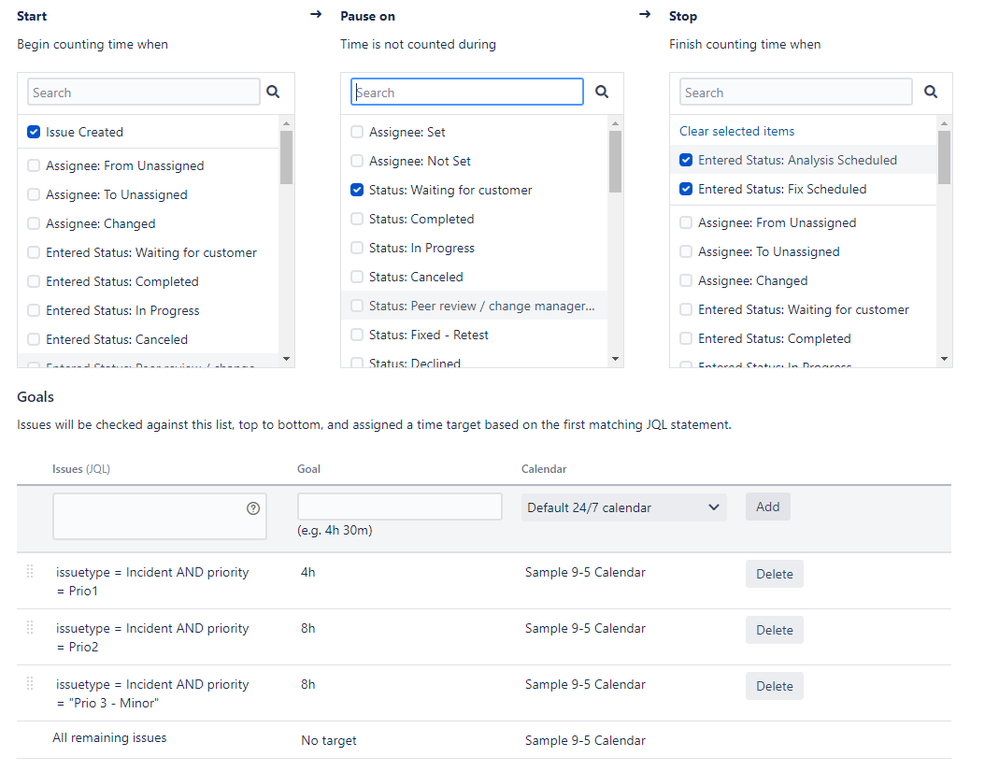Screen dimensions: 999x771
Task: Check Assignee: From Unassigned in Start list
Action: point(34,166)
